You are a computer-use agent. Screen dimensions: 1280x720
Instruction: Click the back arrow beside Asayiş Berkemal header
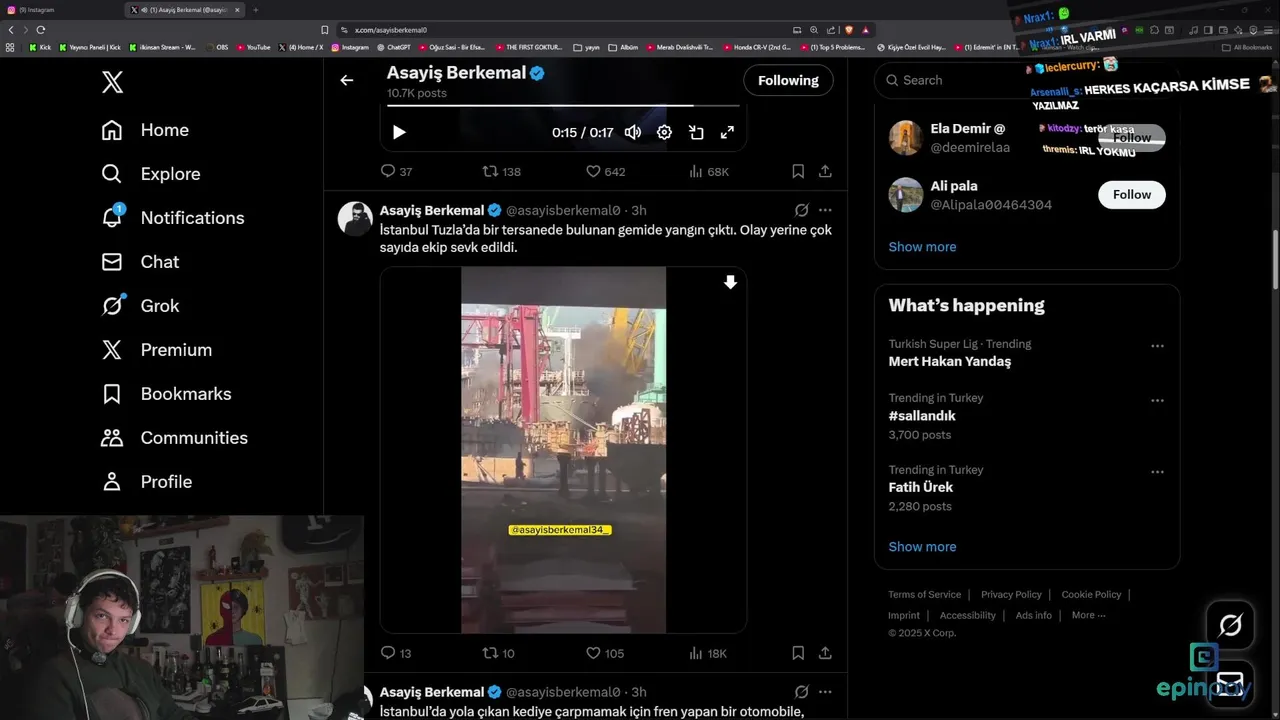(x=346, y=80)
